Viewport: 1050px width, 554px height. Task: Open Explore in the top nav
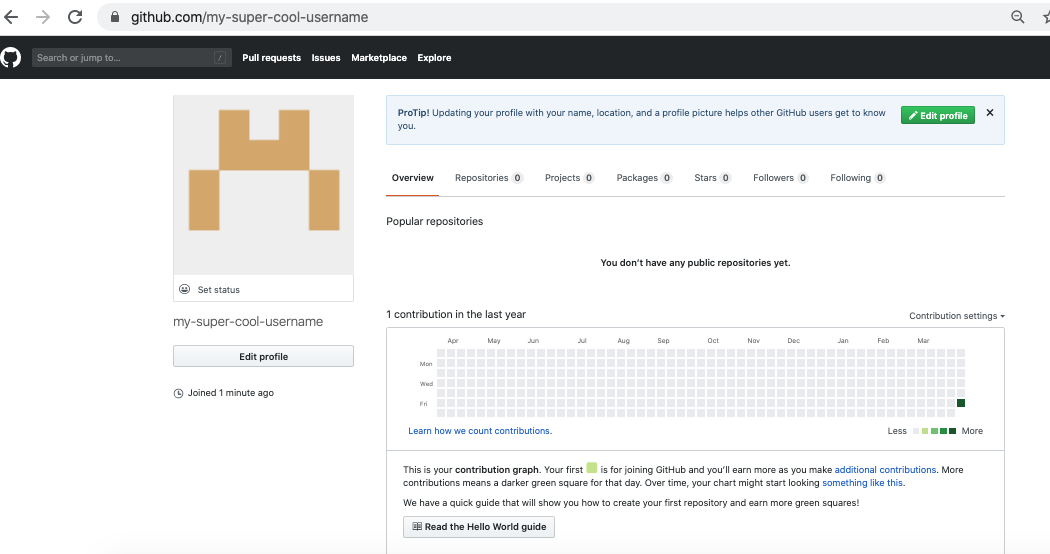(434, 58)
